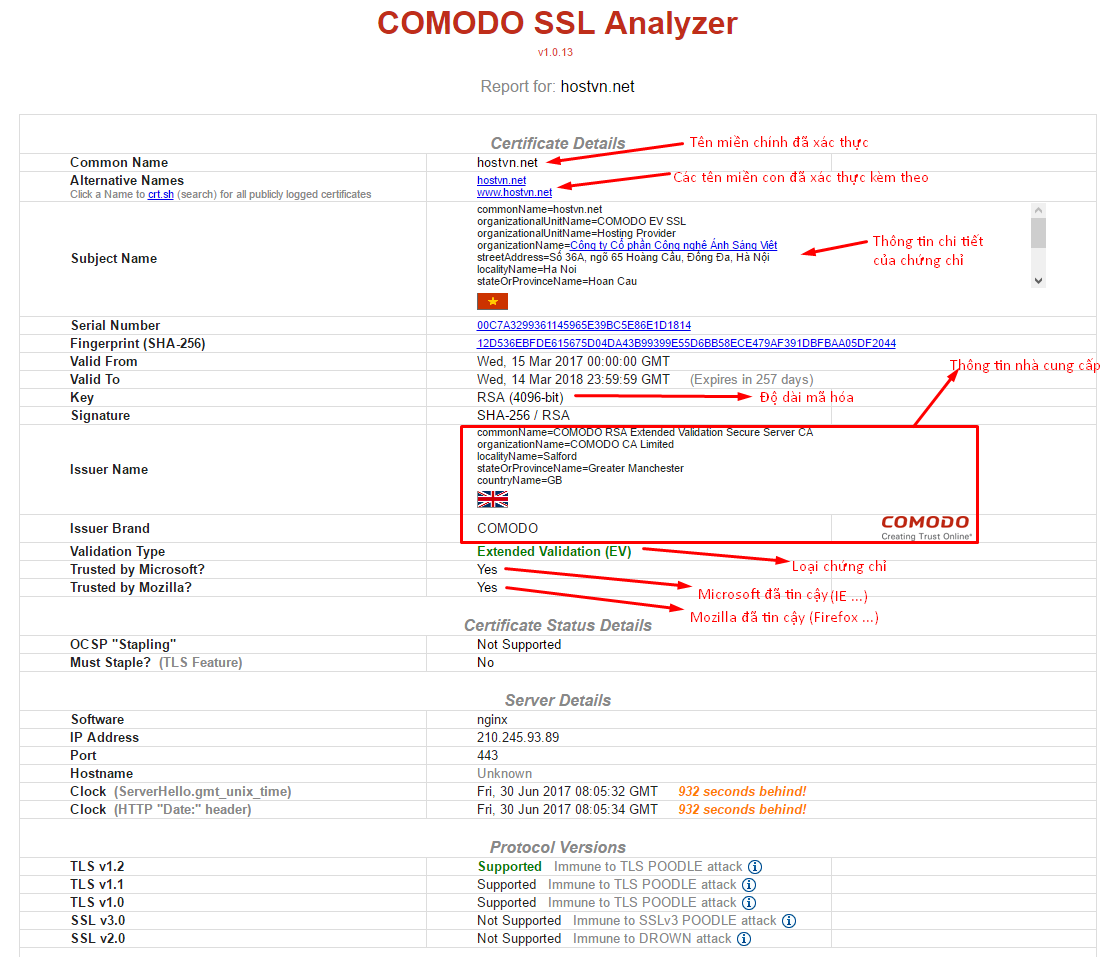Click the Subject Name scrollbar thumb
The width and height of the screenshot is (1113, 957).
click(1038, 233)
